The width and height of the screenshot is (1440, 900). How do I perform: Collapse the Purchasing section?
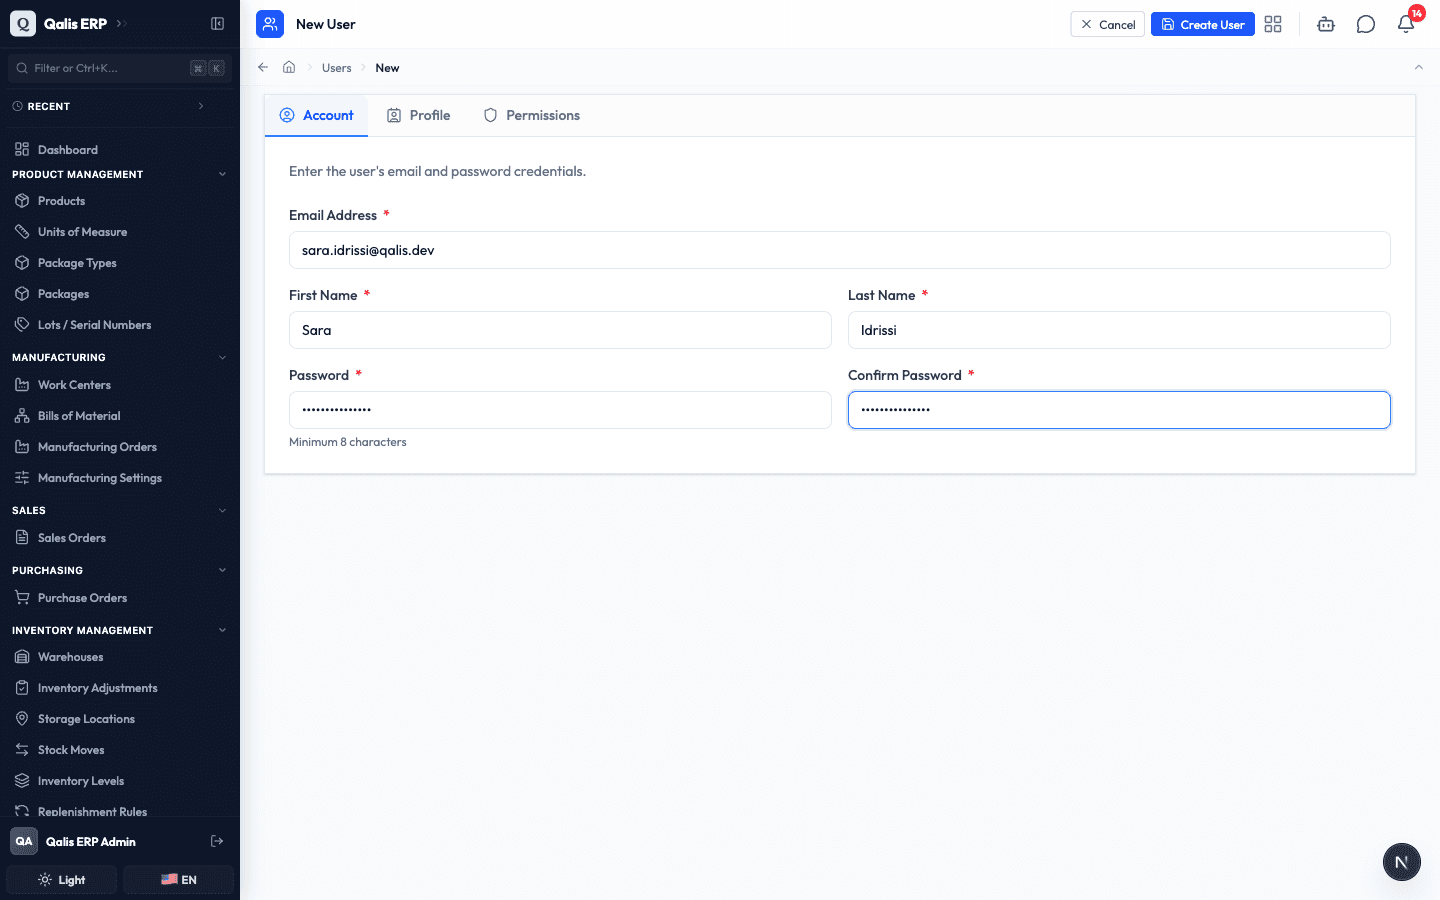[222, 570]
